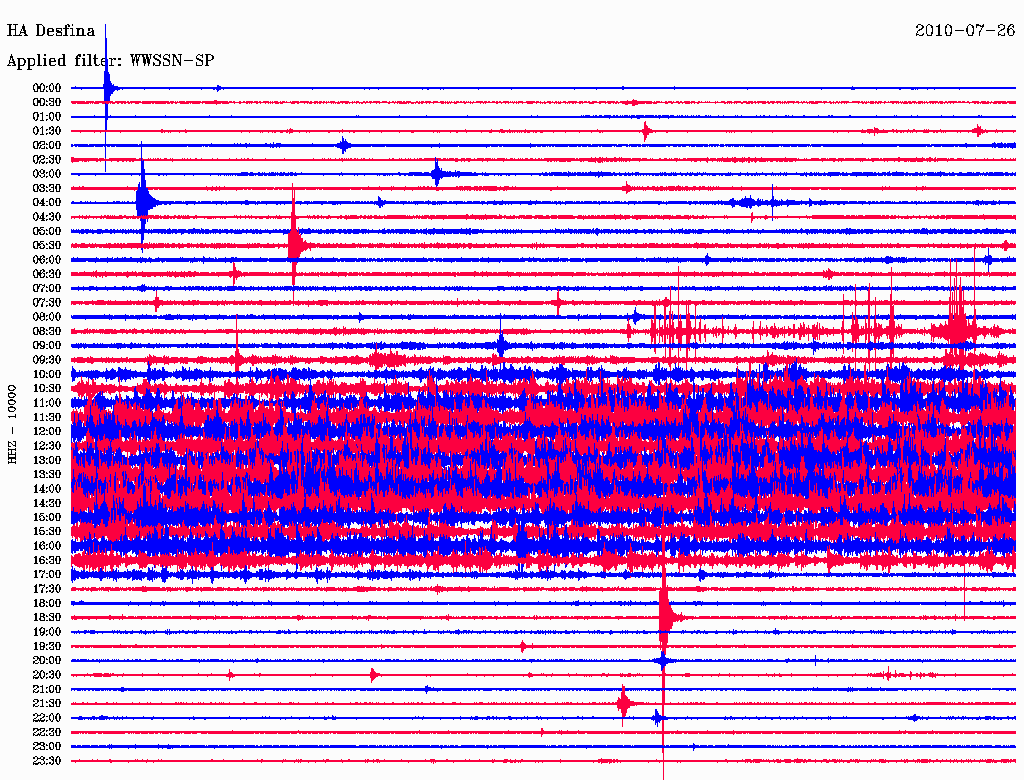The height and width of the screenshot is (780, 1024).
Task: Select the 05:00 time label
Action: (47, 231)
